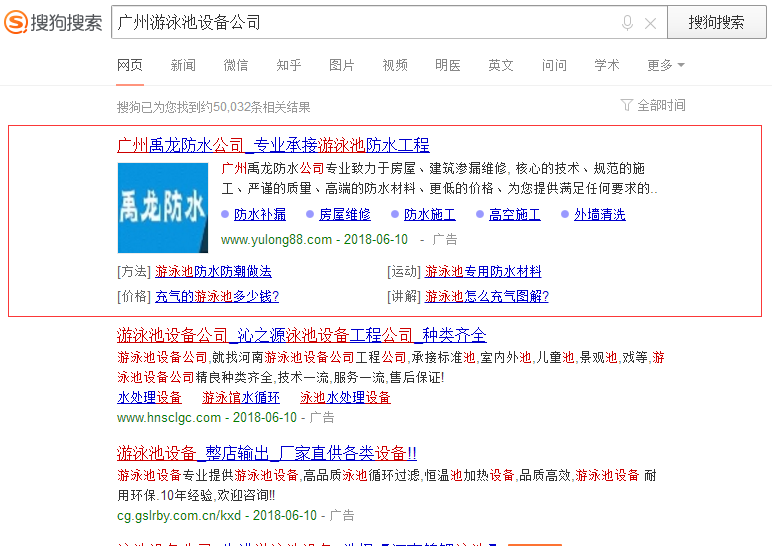The height and width of the screenshot is (546, 772).
Task: Open the 知乎 tab
Action: pos(289,65)
